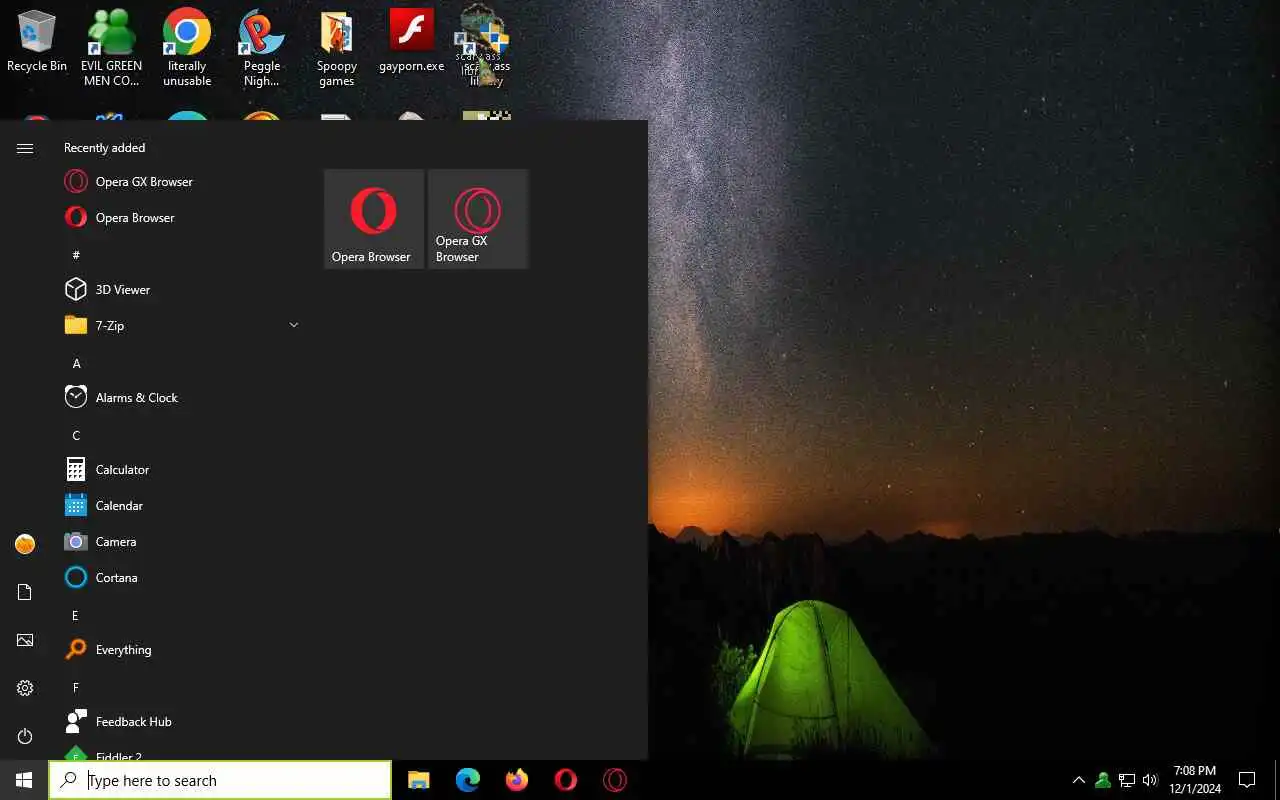Viewport: 1280px width, 800px height.
Task: Launch 3D Viewer app
Action: pyautogui.click(x=180, y=290)
